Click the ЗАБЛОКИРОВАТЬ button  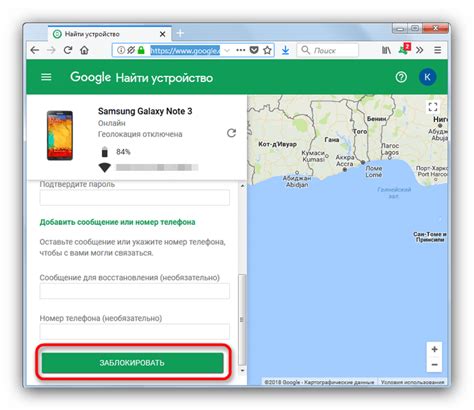[x=133, y=363]
